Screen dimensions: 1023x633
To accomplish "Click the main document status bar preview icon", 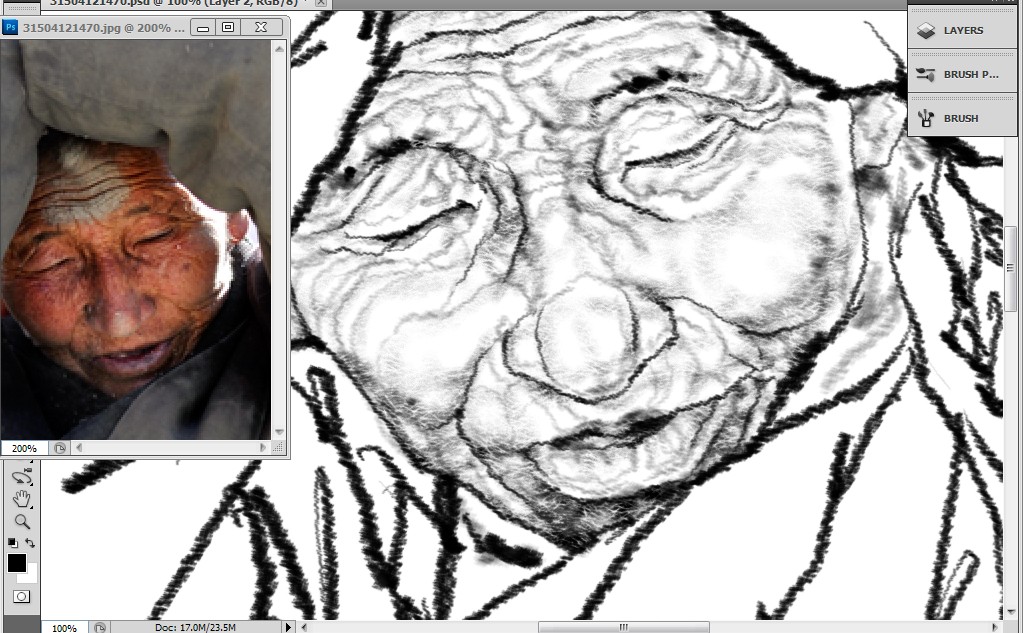I will tap(100, 628).
